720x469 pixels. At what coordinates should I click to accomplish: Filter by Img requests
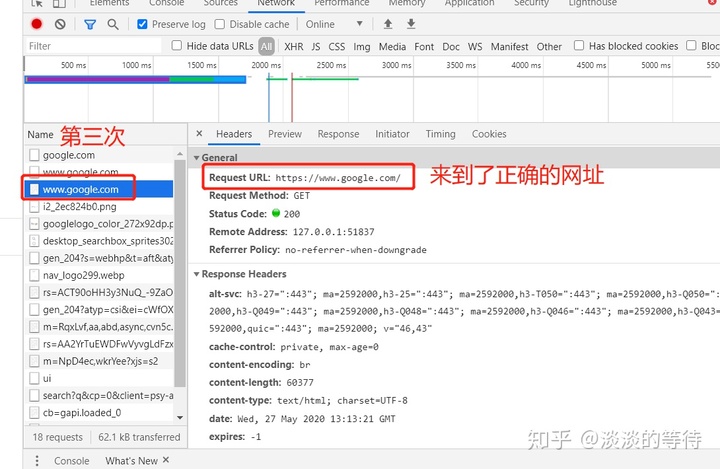tap(362, 46)
